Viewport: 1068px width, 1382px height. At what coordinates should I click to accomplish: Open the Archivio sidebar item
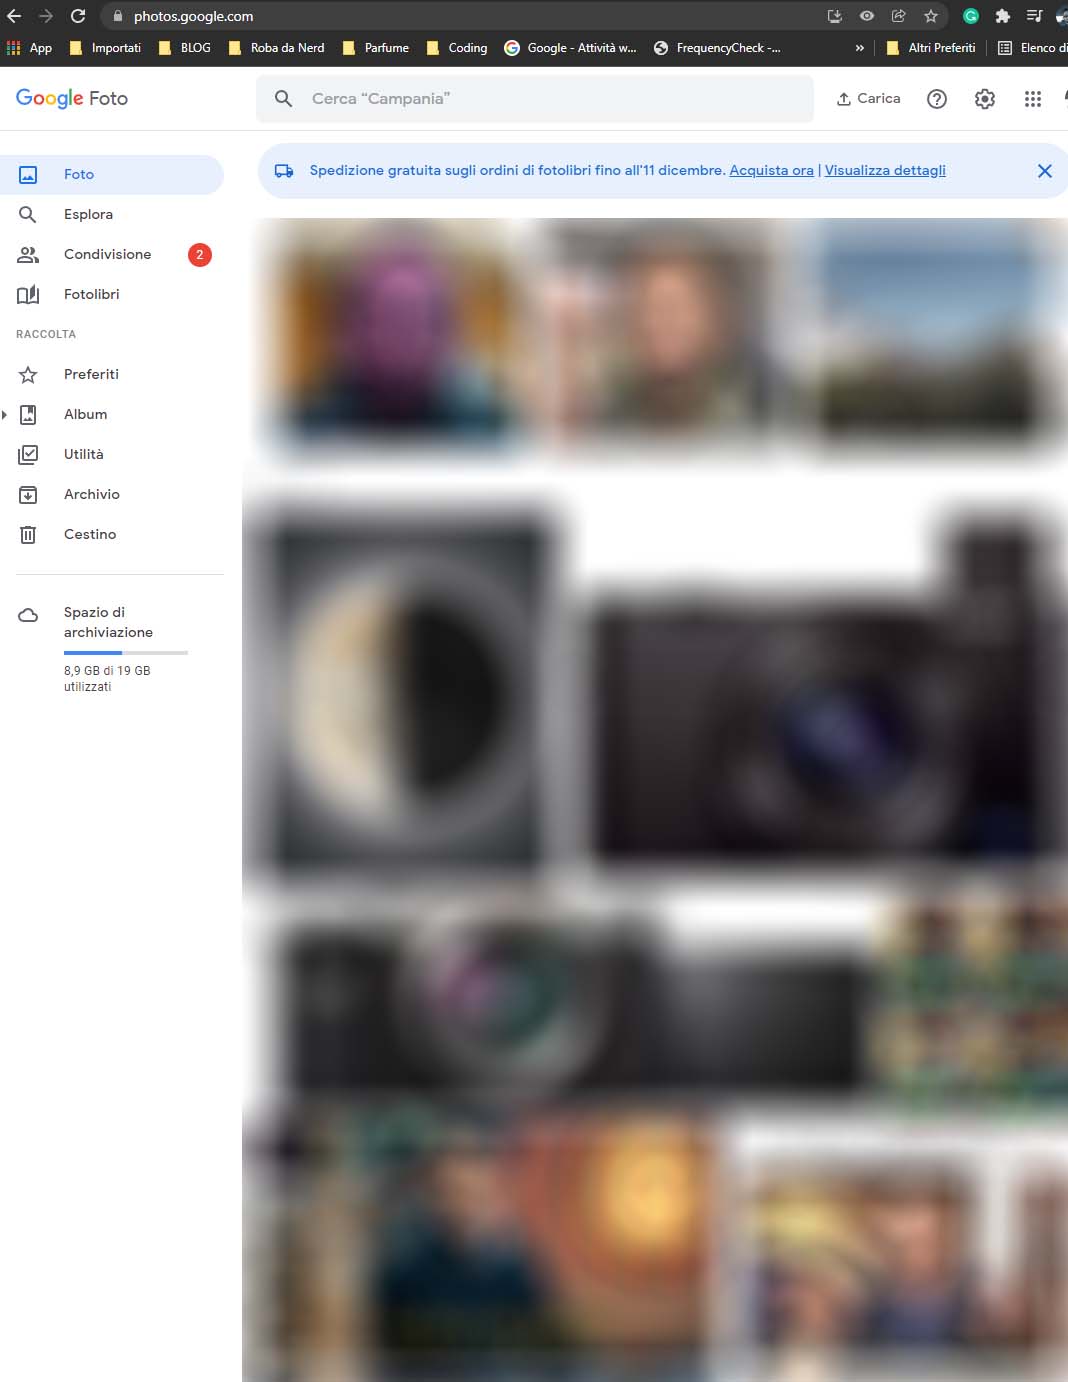[91, 494]
